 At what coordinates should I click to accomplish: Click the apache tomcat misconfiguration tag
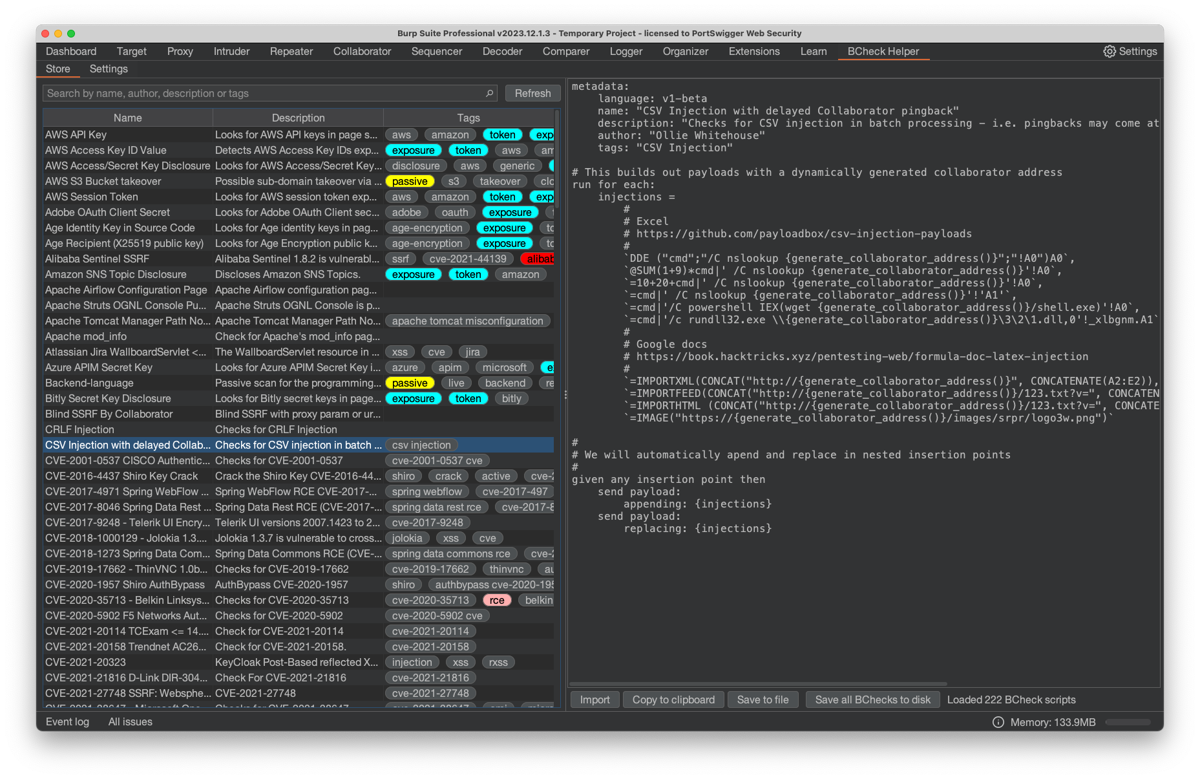[x=467, y=321]
